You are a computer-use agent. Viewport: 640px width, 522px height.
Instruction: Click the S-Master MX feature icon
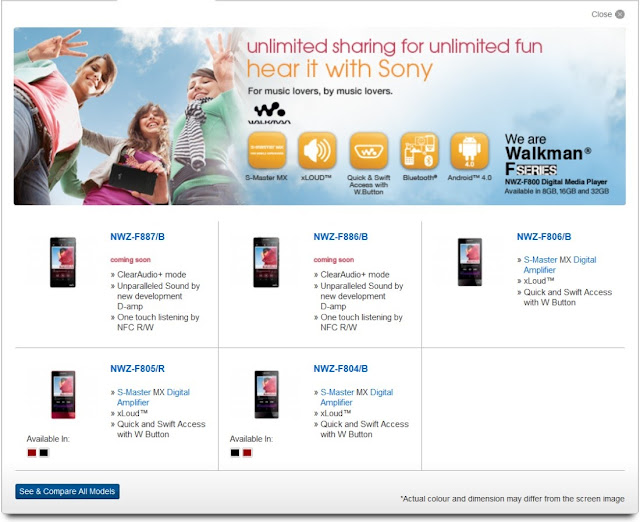tap(267, 150)
